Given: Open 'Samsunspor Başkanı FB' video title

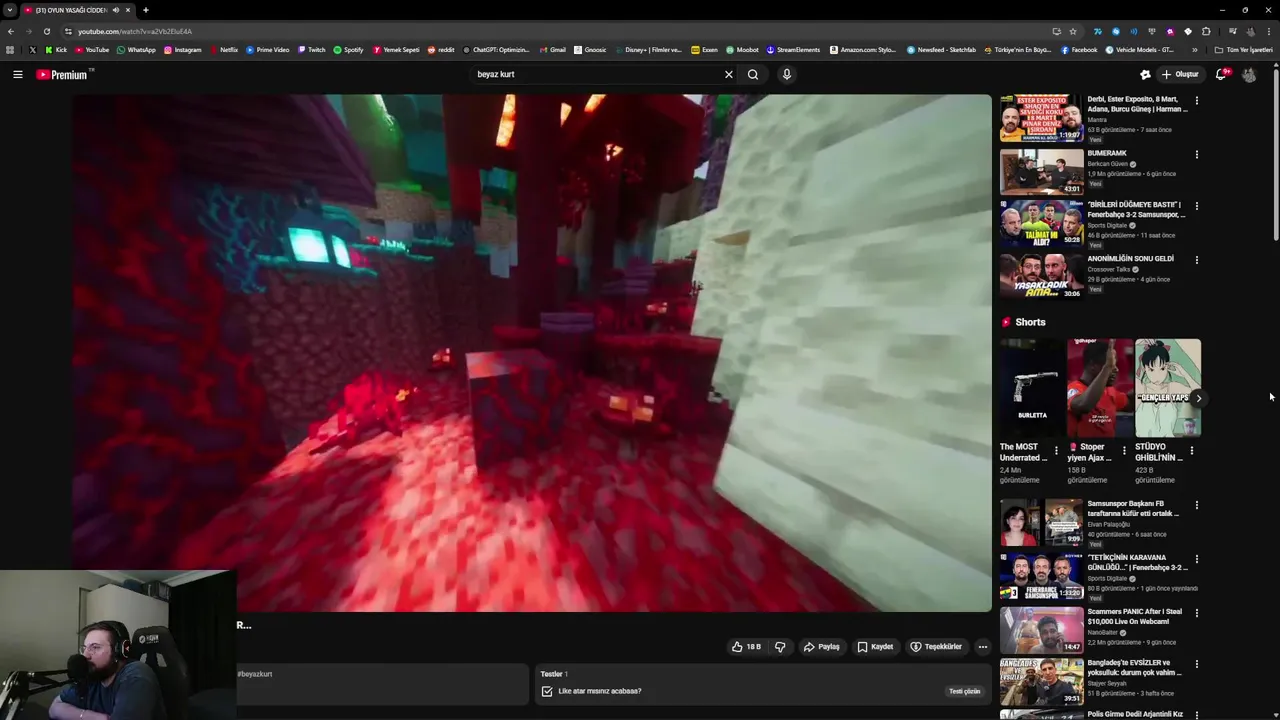Looking at the screenshot, I should click(1134, 508).
